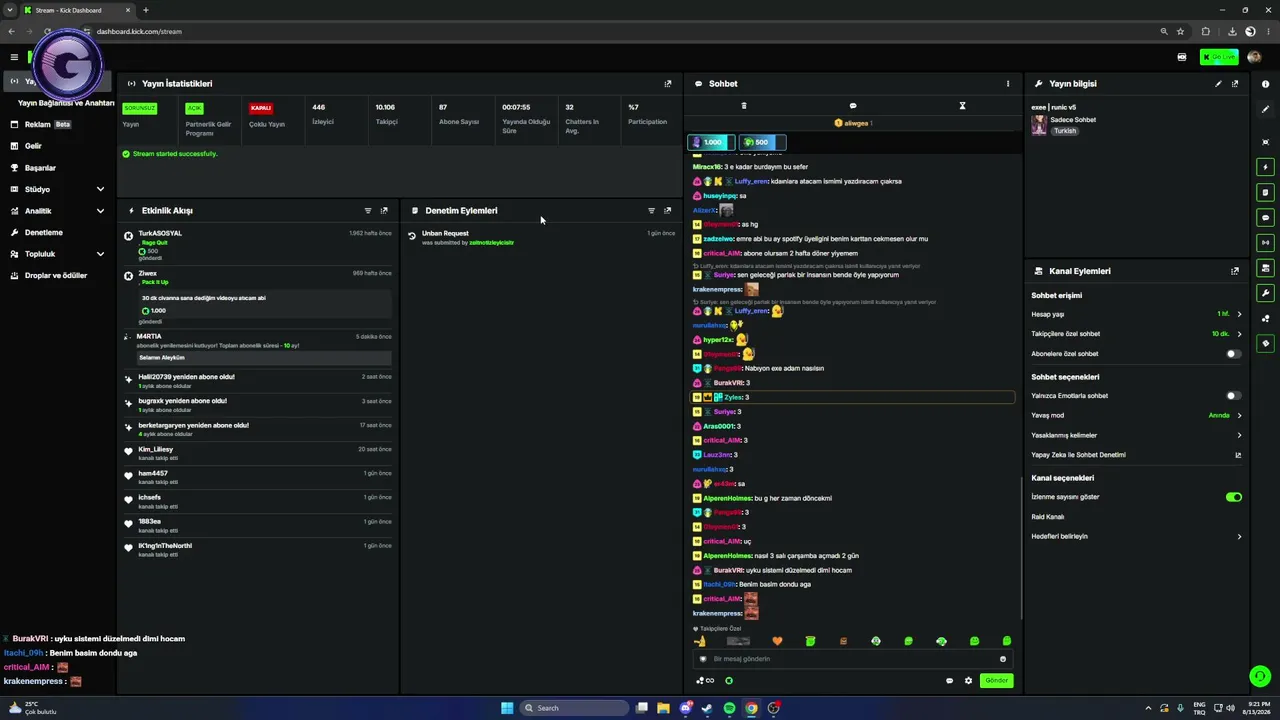This screenshot has height=720, width=1280.
Task: Select the hourglass tab in Sohbet
Action: coord(962,106)
